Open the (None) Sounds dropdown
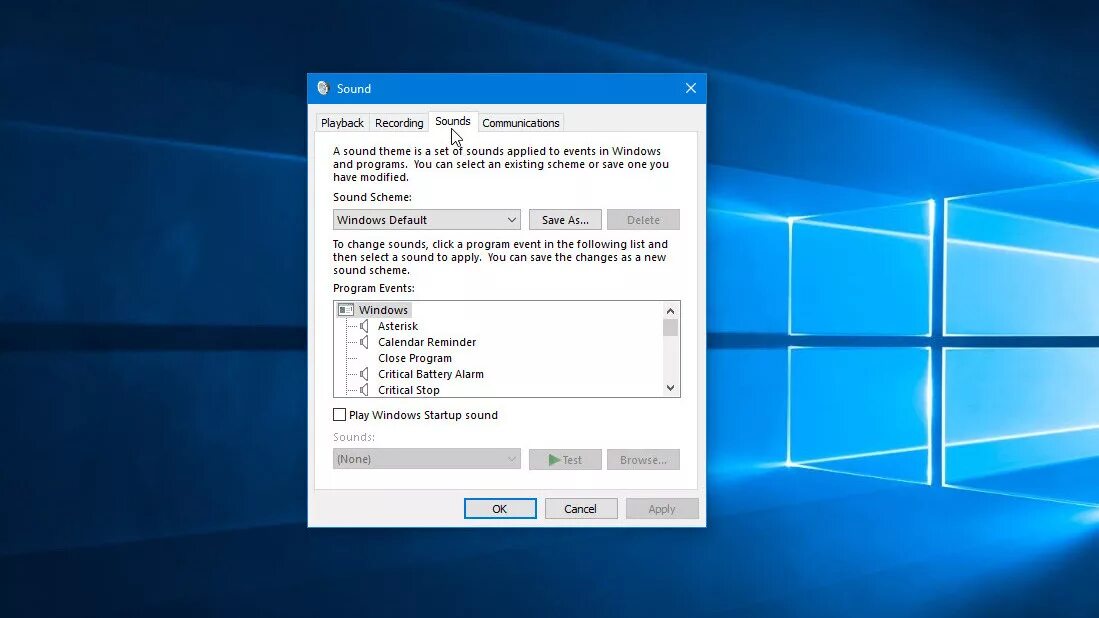The width and height of the screenshot is (1099, 618). tap(426, 459)
